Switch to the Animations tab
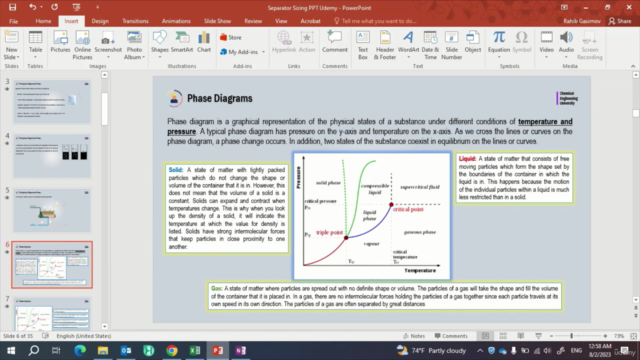Image resolution: width=640 pixels, height=360 pixels. (176, 21)
